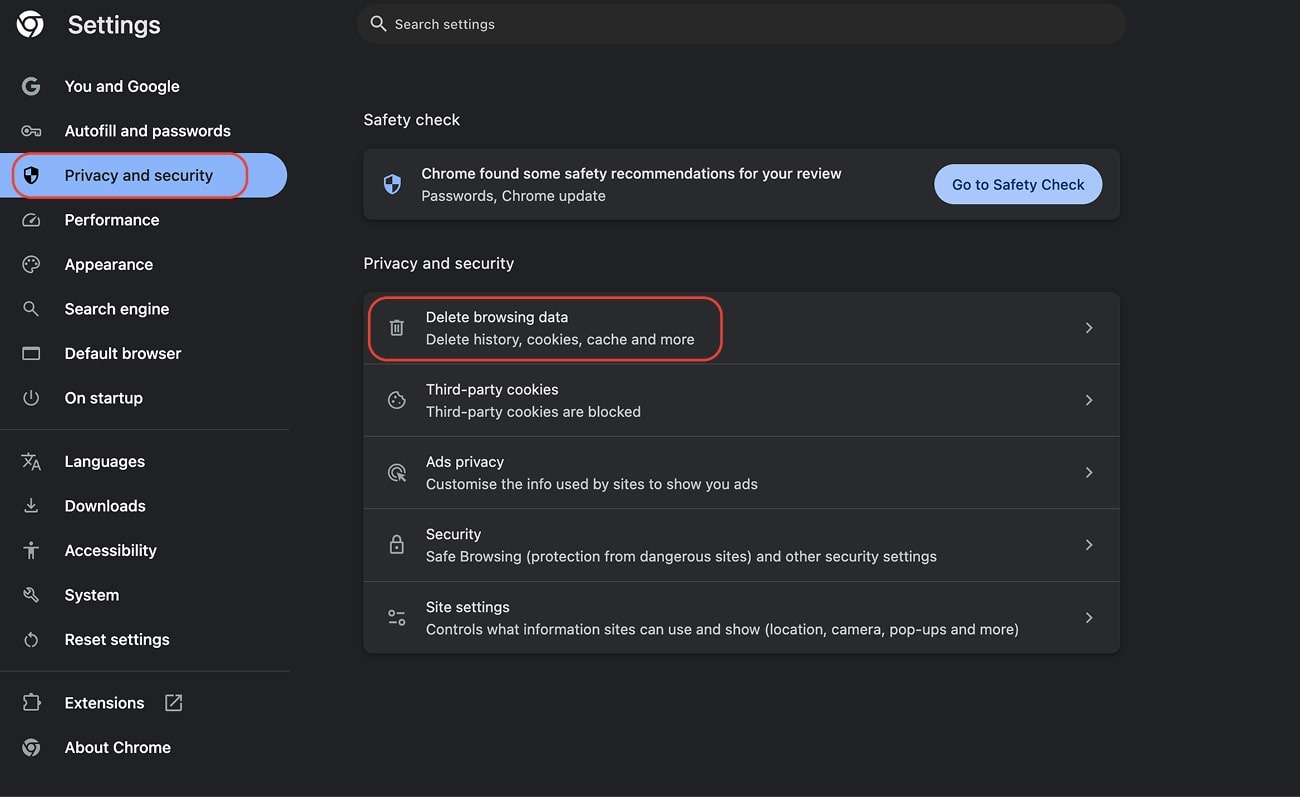1300x797 pixels.
Task: Click the Autofill and passwords key icon
Action: point(31,130)
